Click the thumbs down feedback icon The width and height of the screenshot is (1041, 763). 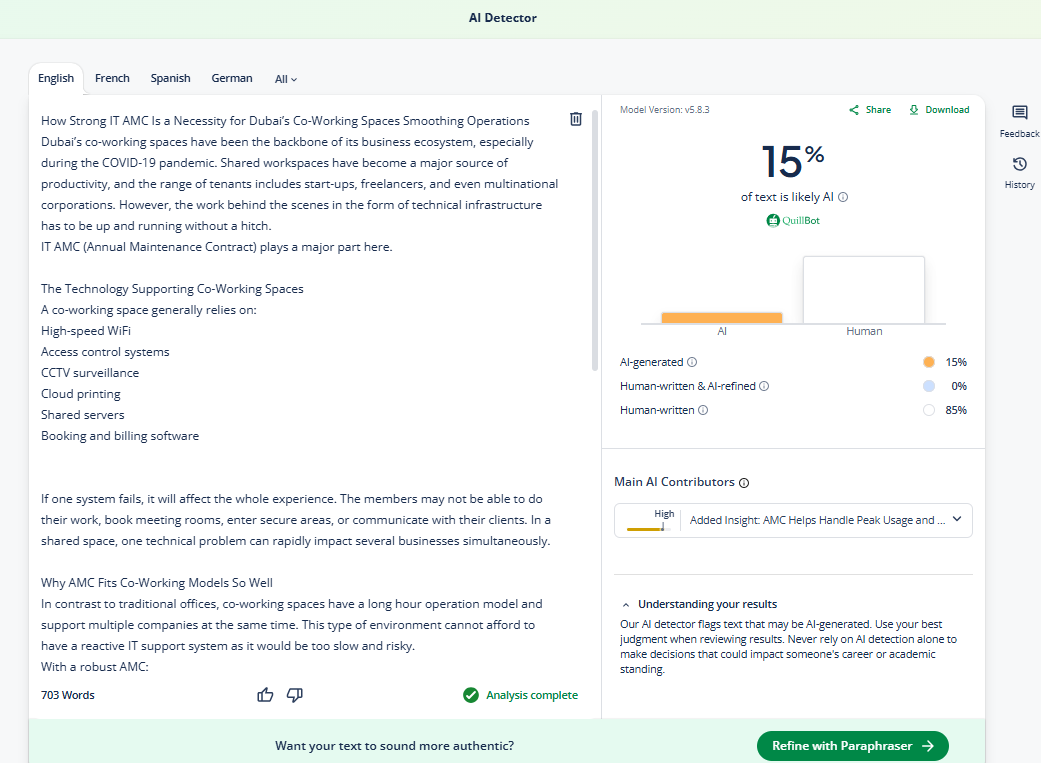pos(295,695)
